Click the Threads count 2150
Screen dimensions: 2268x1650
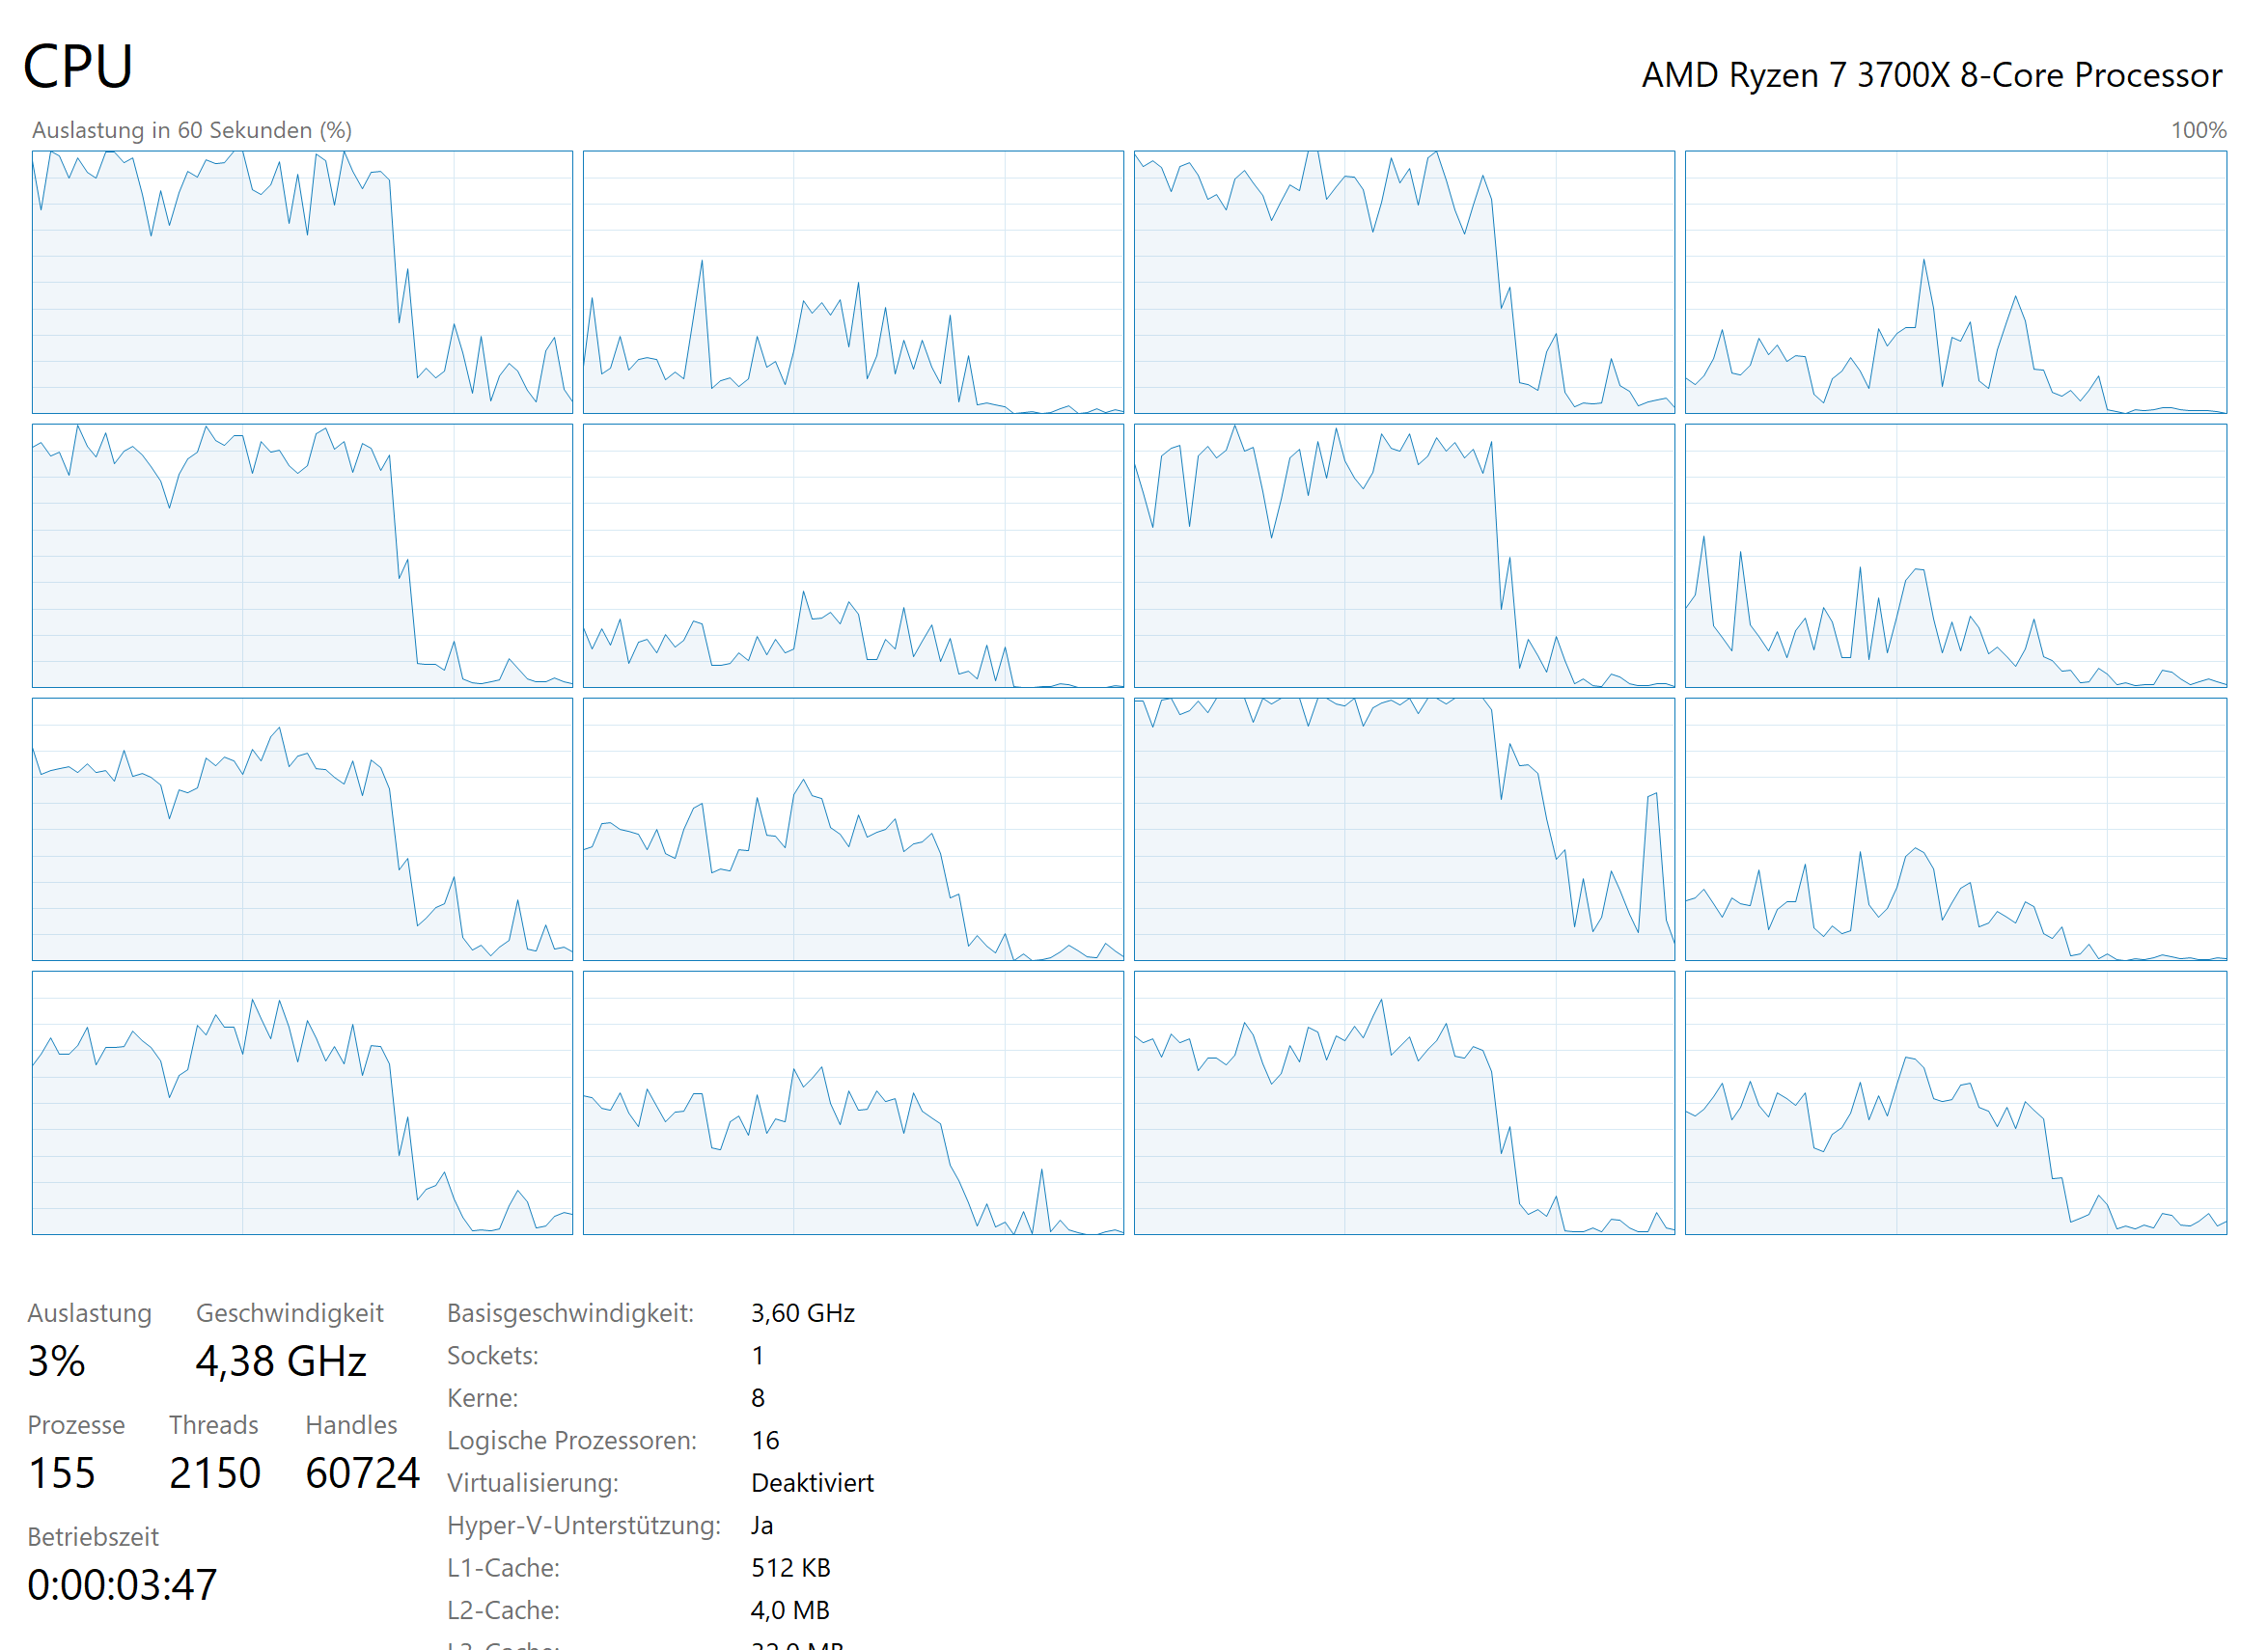pyautogui.click(x=215, y=1473)
